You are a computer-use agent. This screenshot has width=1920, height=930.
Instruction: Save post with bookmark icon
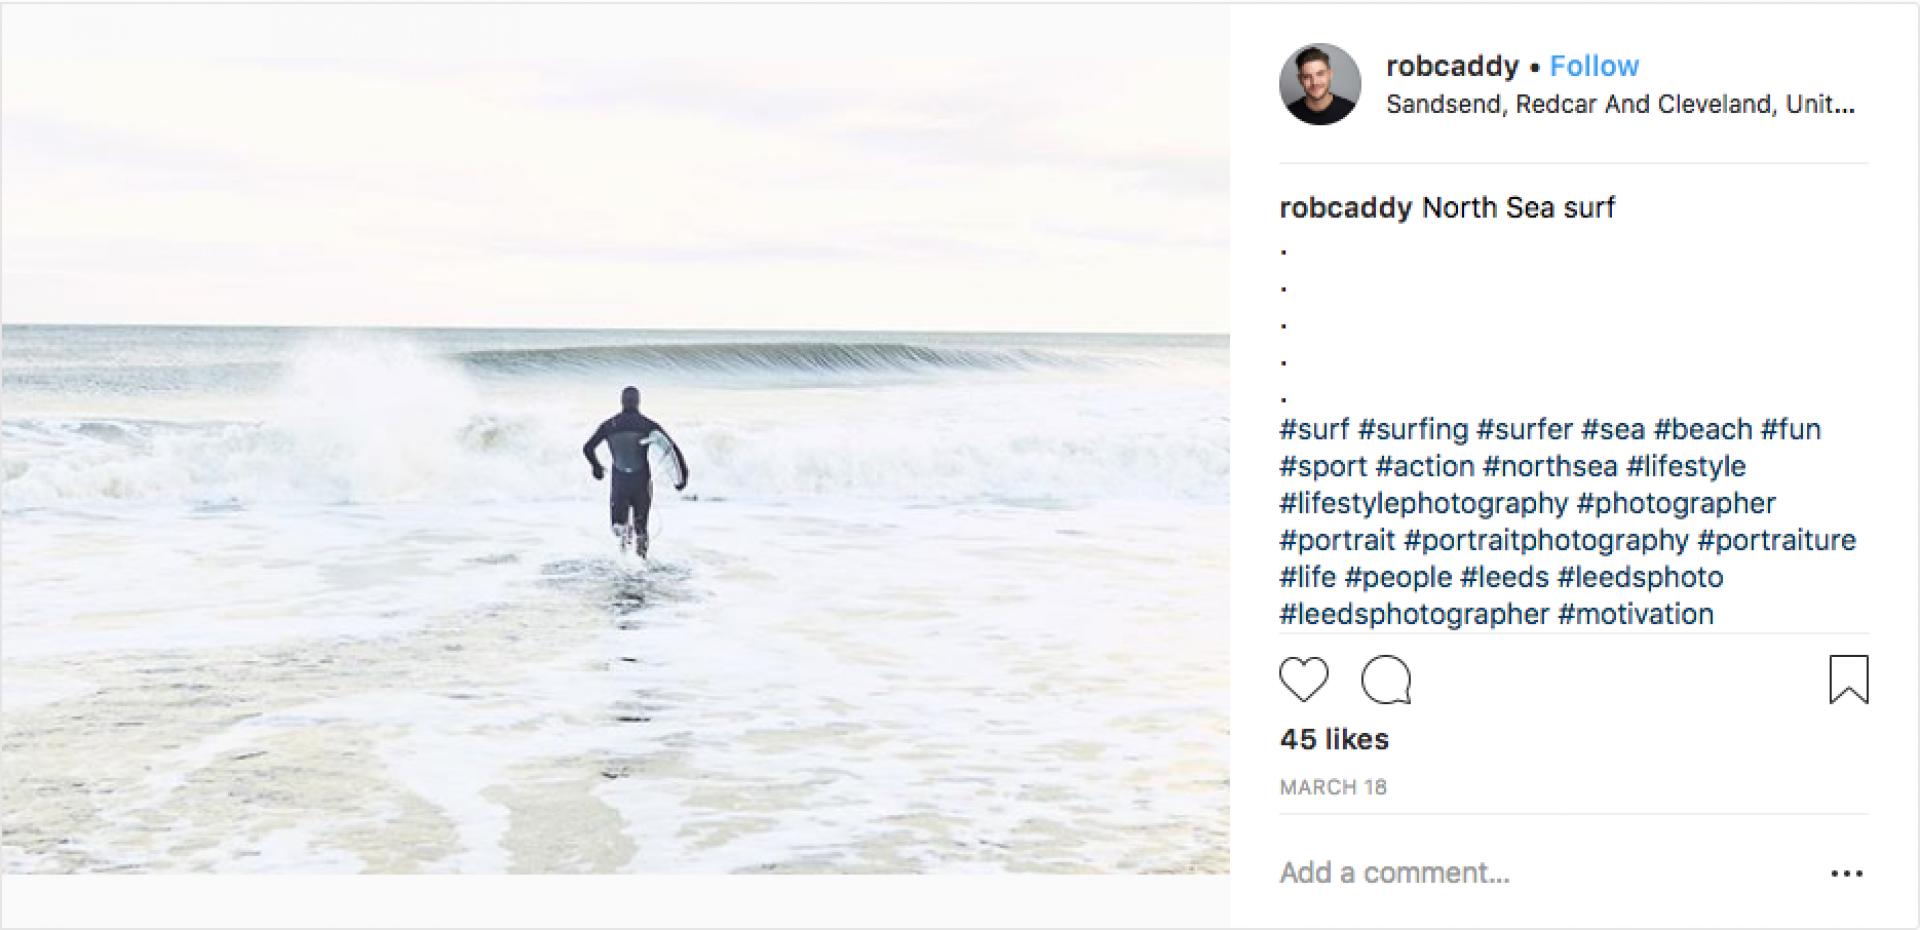point(1848,679)
